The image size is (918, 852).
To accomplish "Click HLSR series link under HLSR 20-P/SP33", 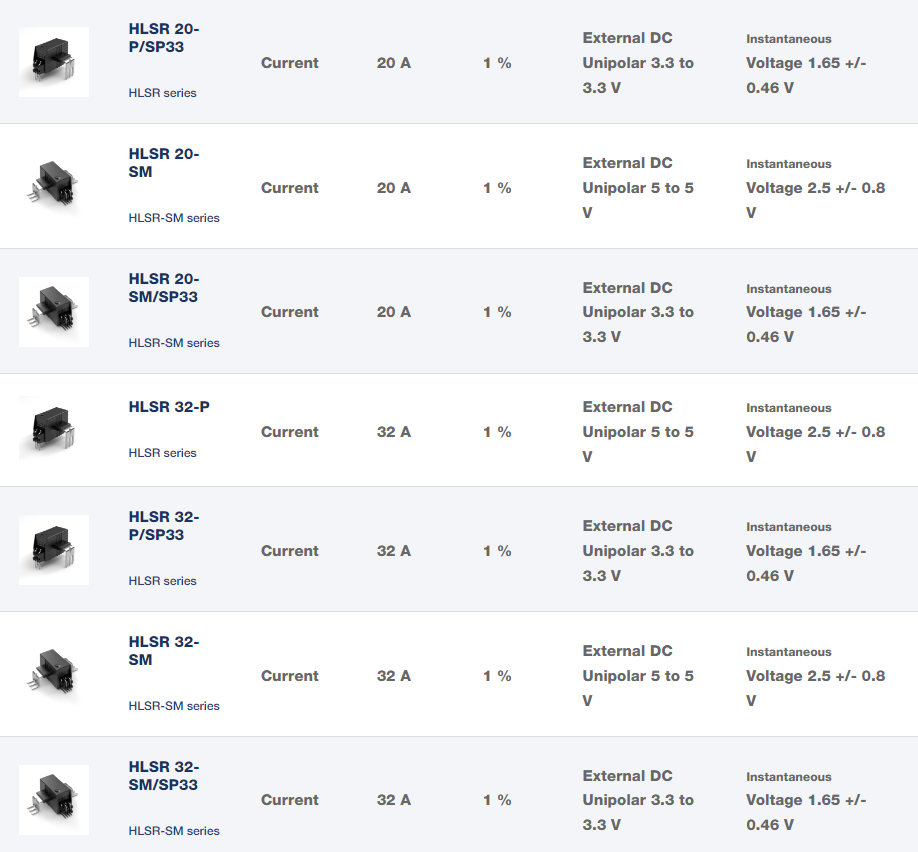I will click(x=162, y=93).
